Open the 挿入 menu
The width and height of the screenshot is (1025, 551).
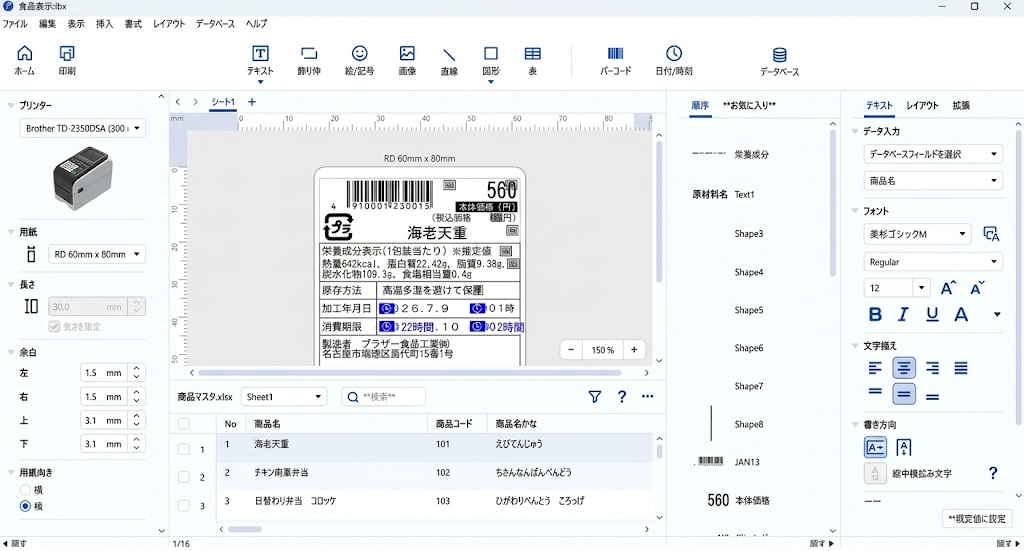pos(105,24)
